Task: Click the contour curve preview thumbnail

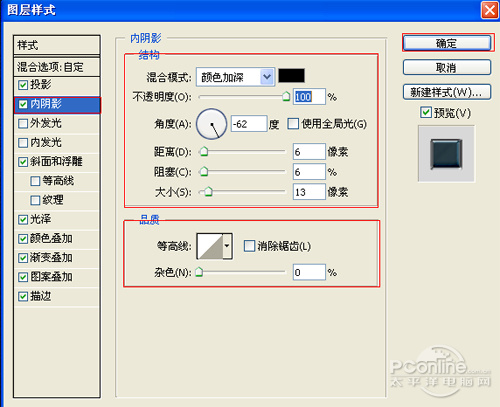Action: coord(210,246)
